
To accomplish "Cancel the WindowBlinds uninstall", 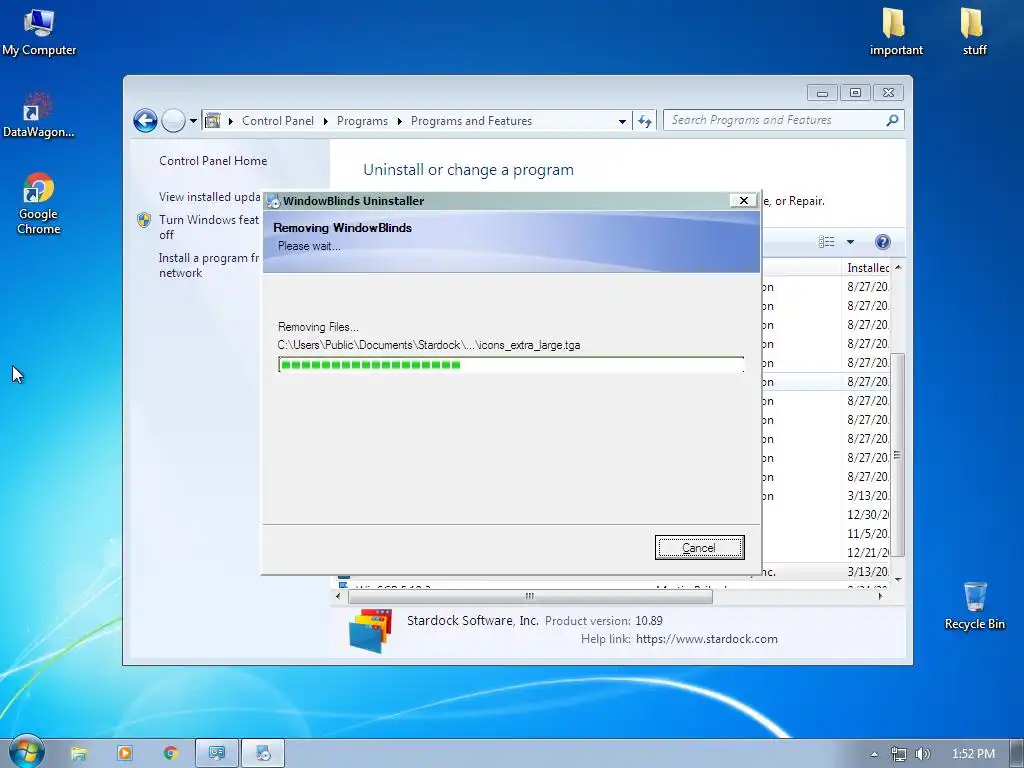I will 699,547.
